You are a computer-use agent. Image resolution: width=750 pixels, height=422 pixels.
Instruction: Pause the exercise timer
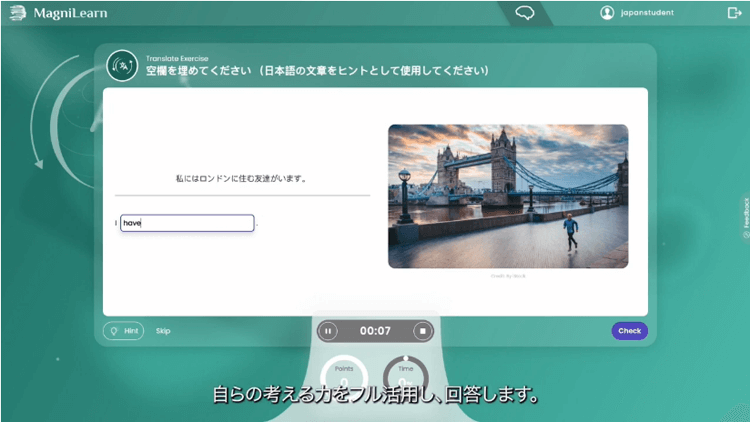[327, 331]
